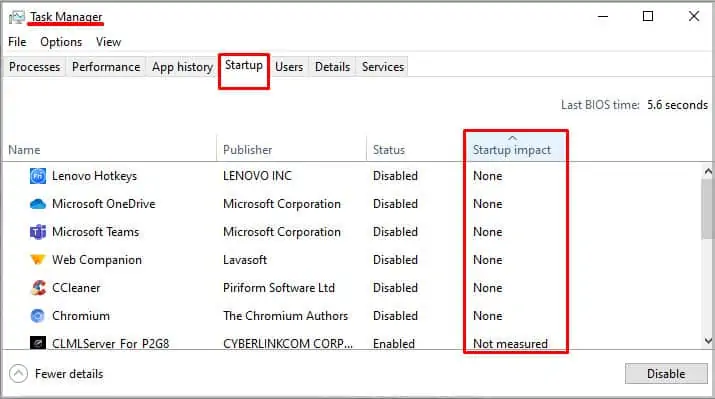Click the scrollbar down arrow

(708, 341)
